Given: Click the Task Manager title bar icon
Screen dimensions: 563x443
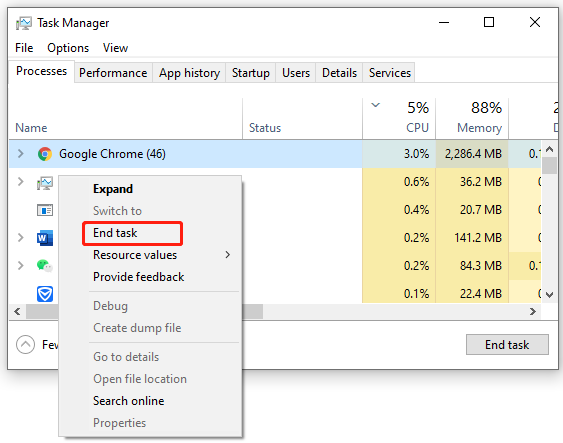Looking at the screenshot, I should click(24, 23).
